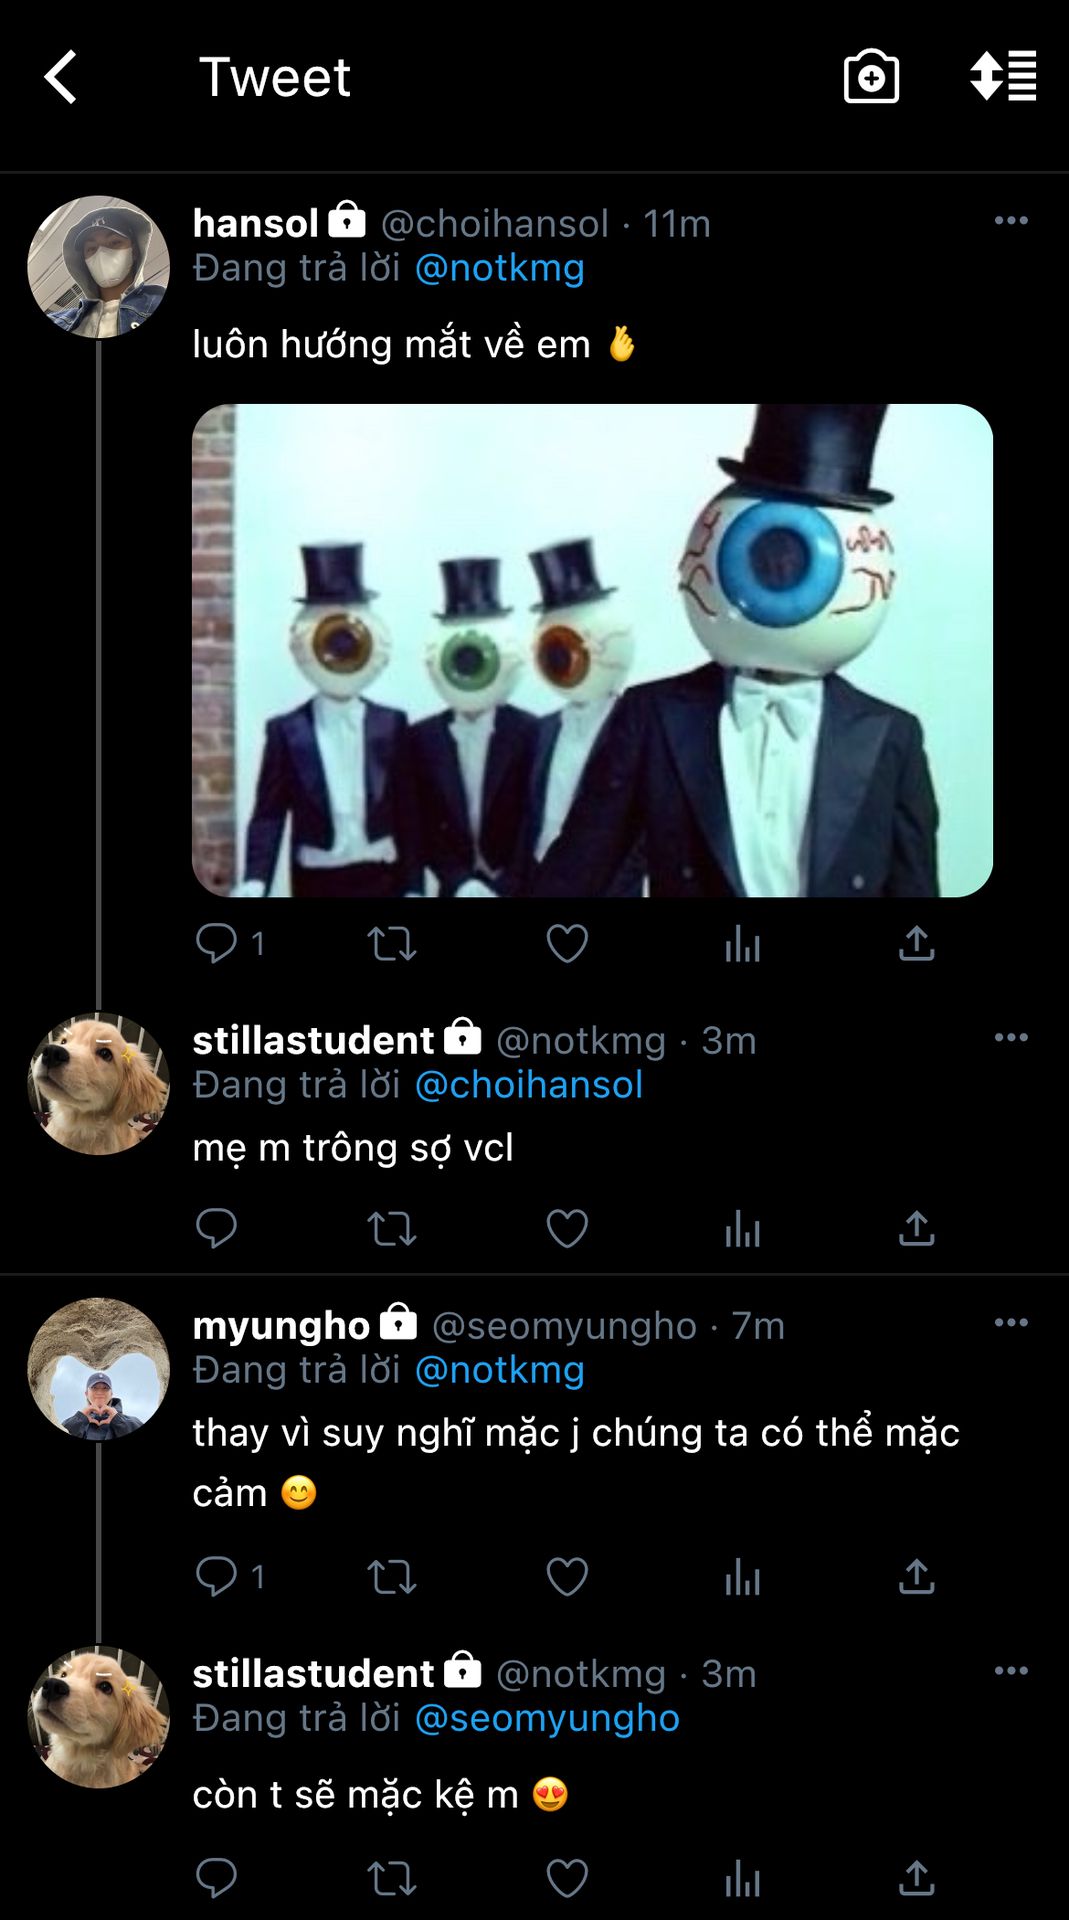The image size is (1069, 1920).
Task: Reply to the "còn t sẽ mặc kệ m" tweet
Action: pyautogui.click(x=216, y=1878)
